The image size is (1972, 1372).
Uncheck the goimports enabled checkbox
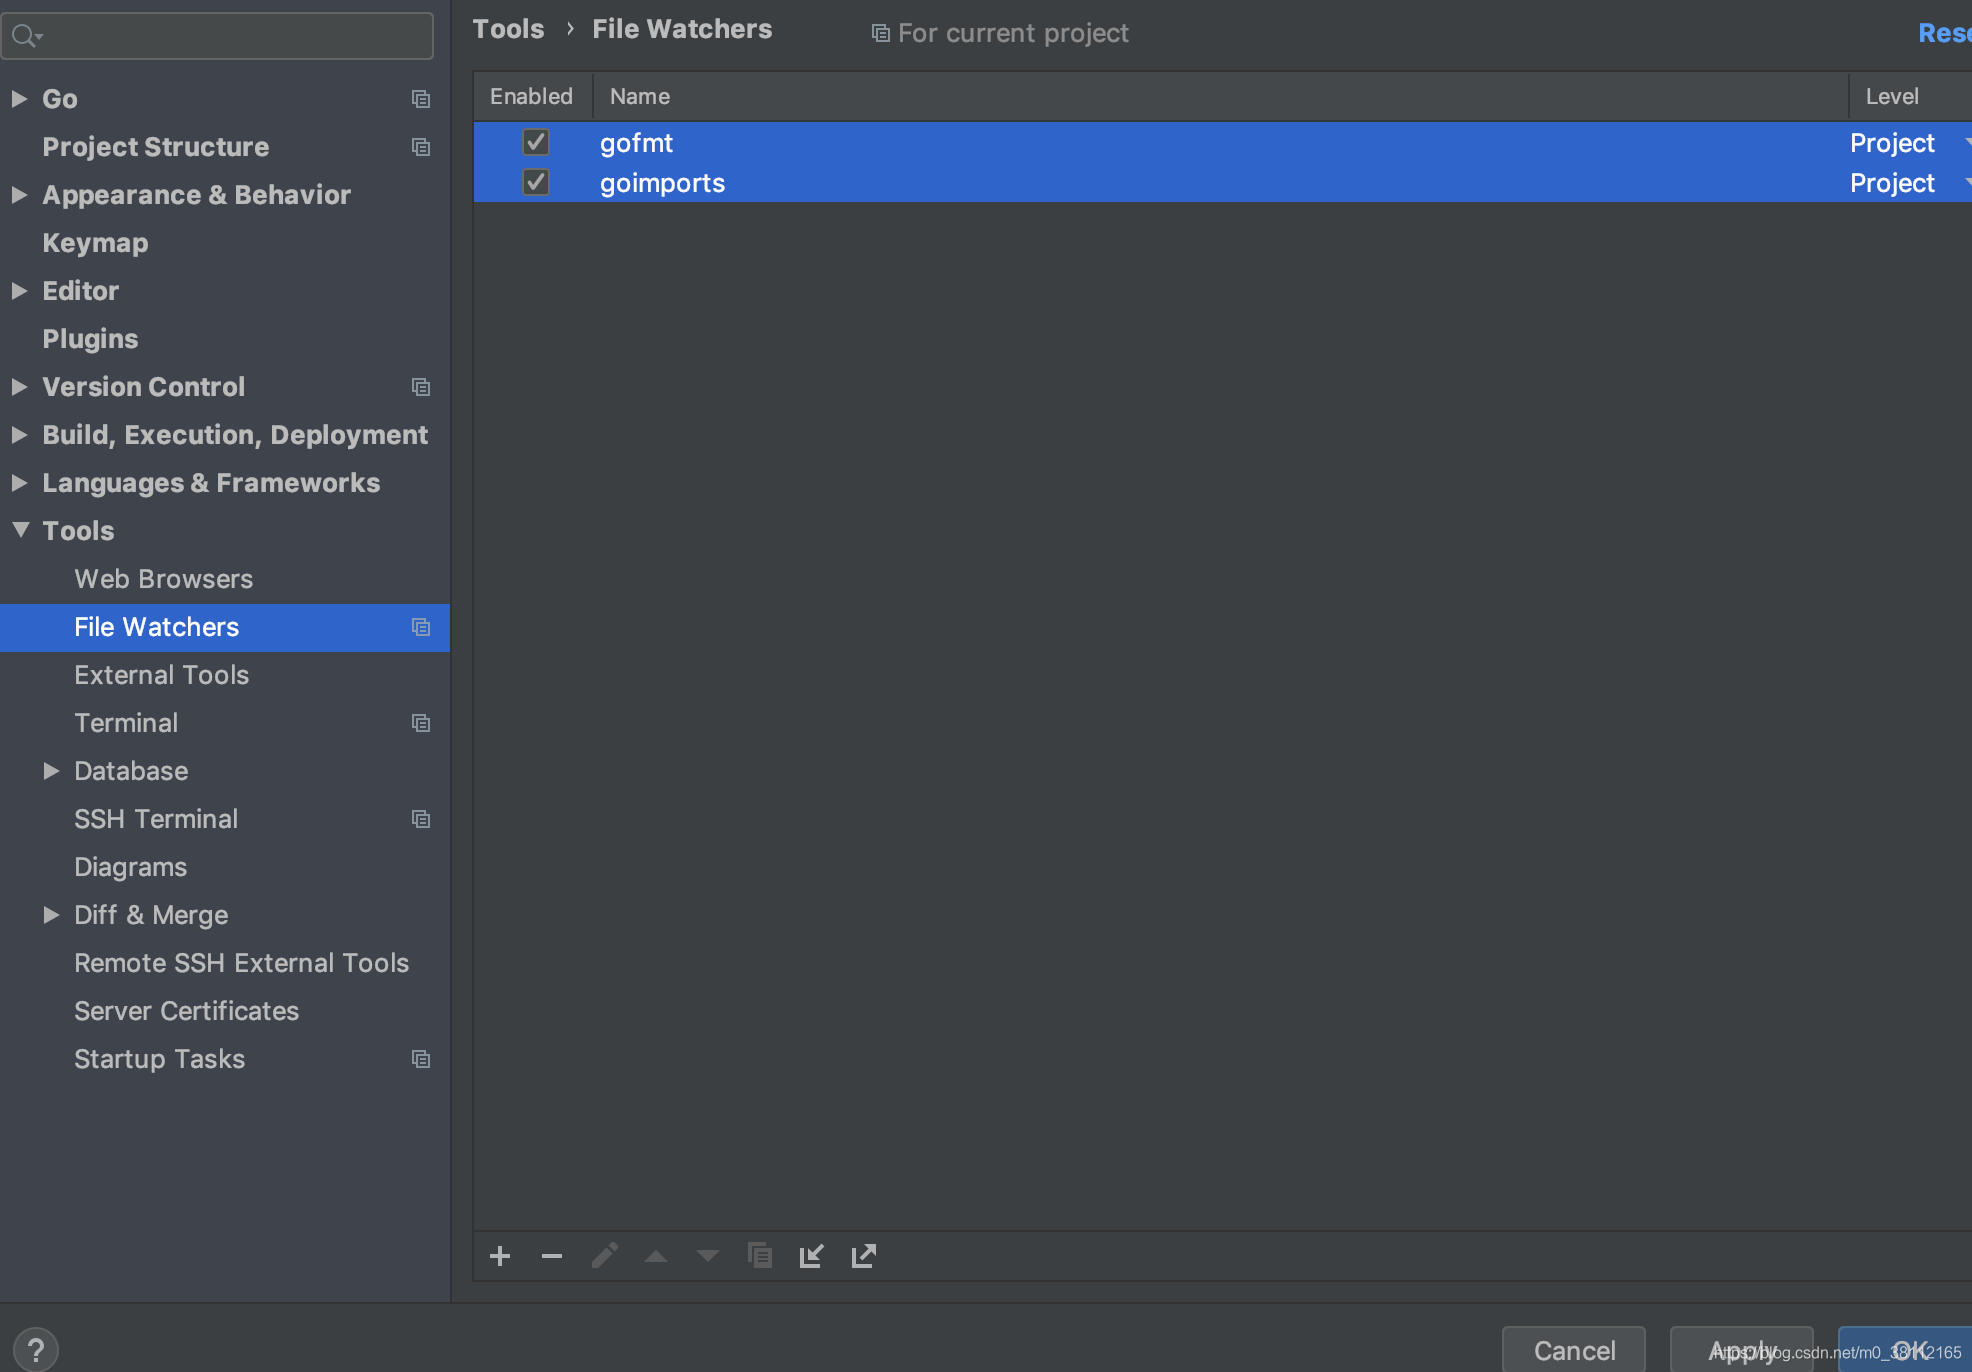point(536,182)
